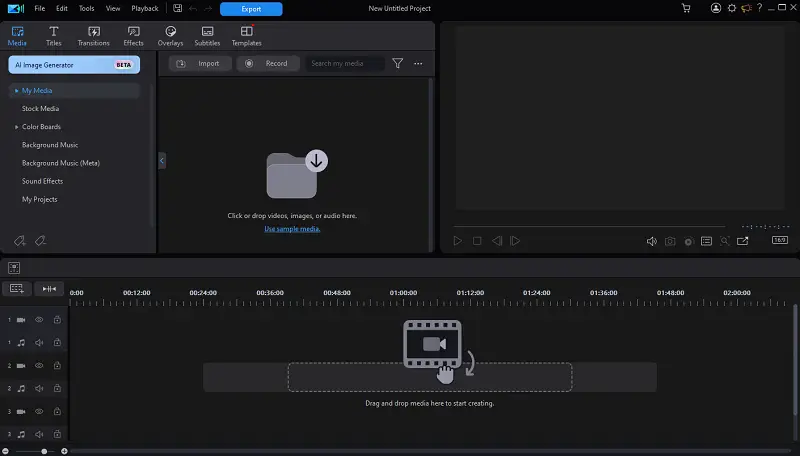This screenshot has height=456, width=800.
Task: Open the Subtitles room
Action: pos(207,36)
